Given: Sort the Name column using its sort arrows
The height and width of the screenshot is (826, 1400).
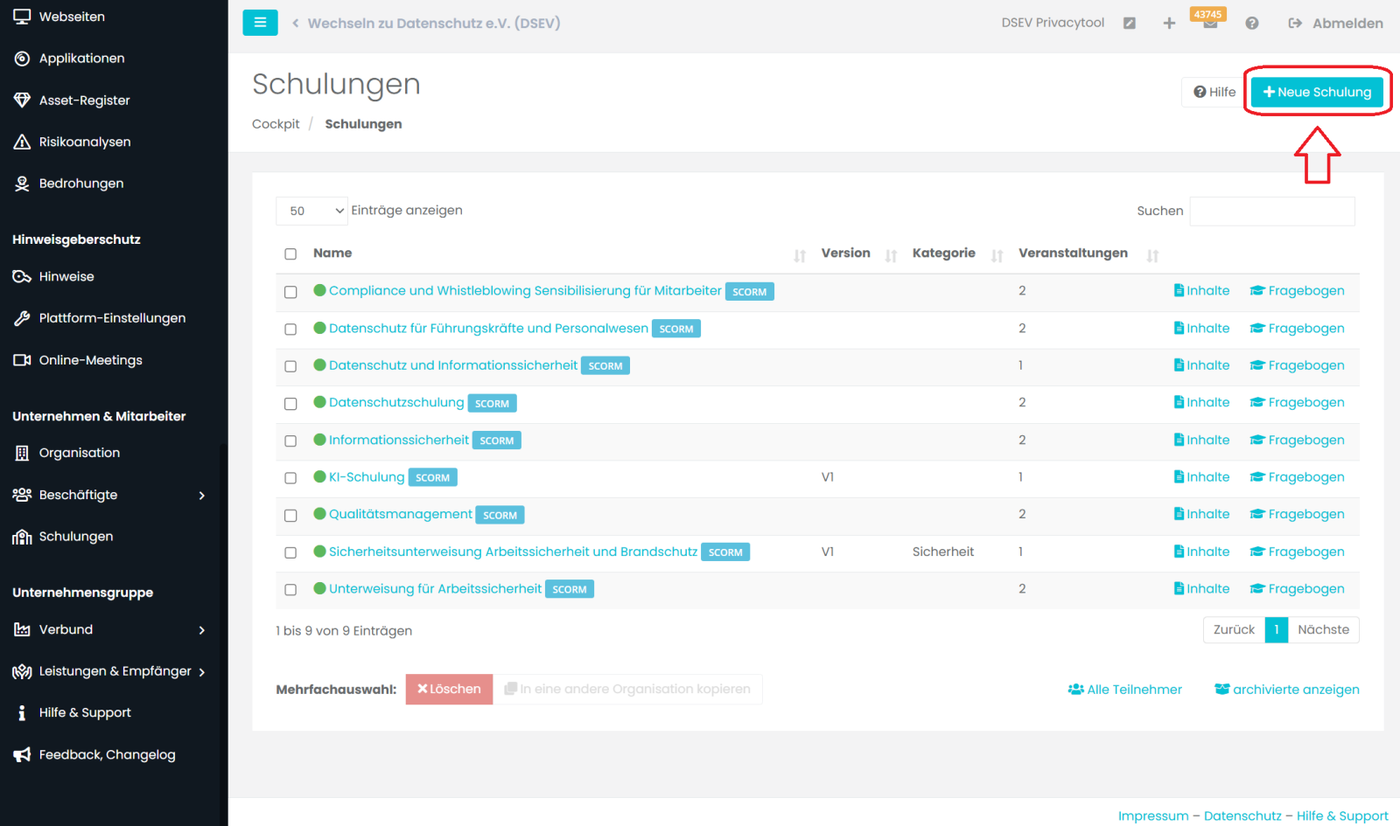Looking at the screenshot, I should pyautogui.click(x=799, y=256).
